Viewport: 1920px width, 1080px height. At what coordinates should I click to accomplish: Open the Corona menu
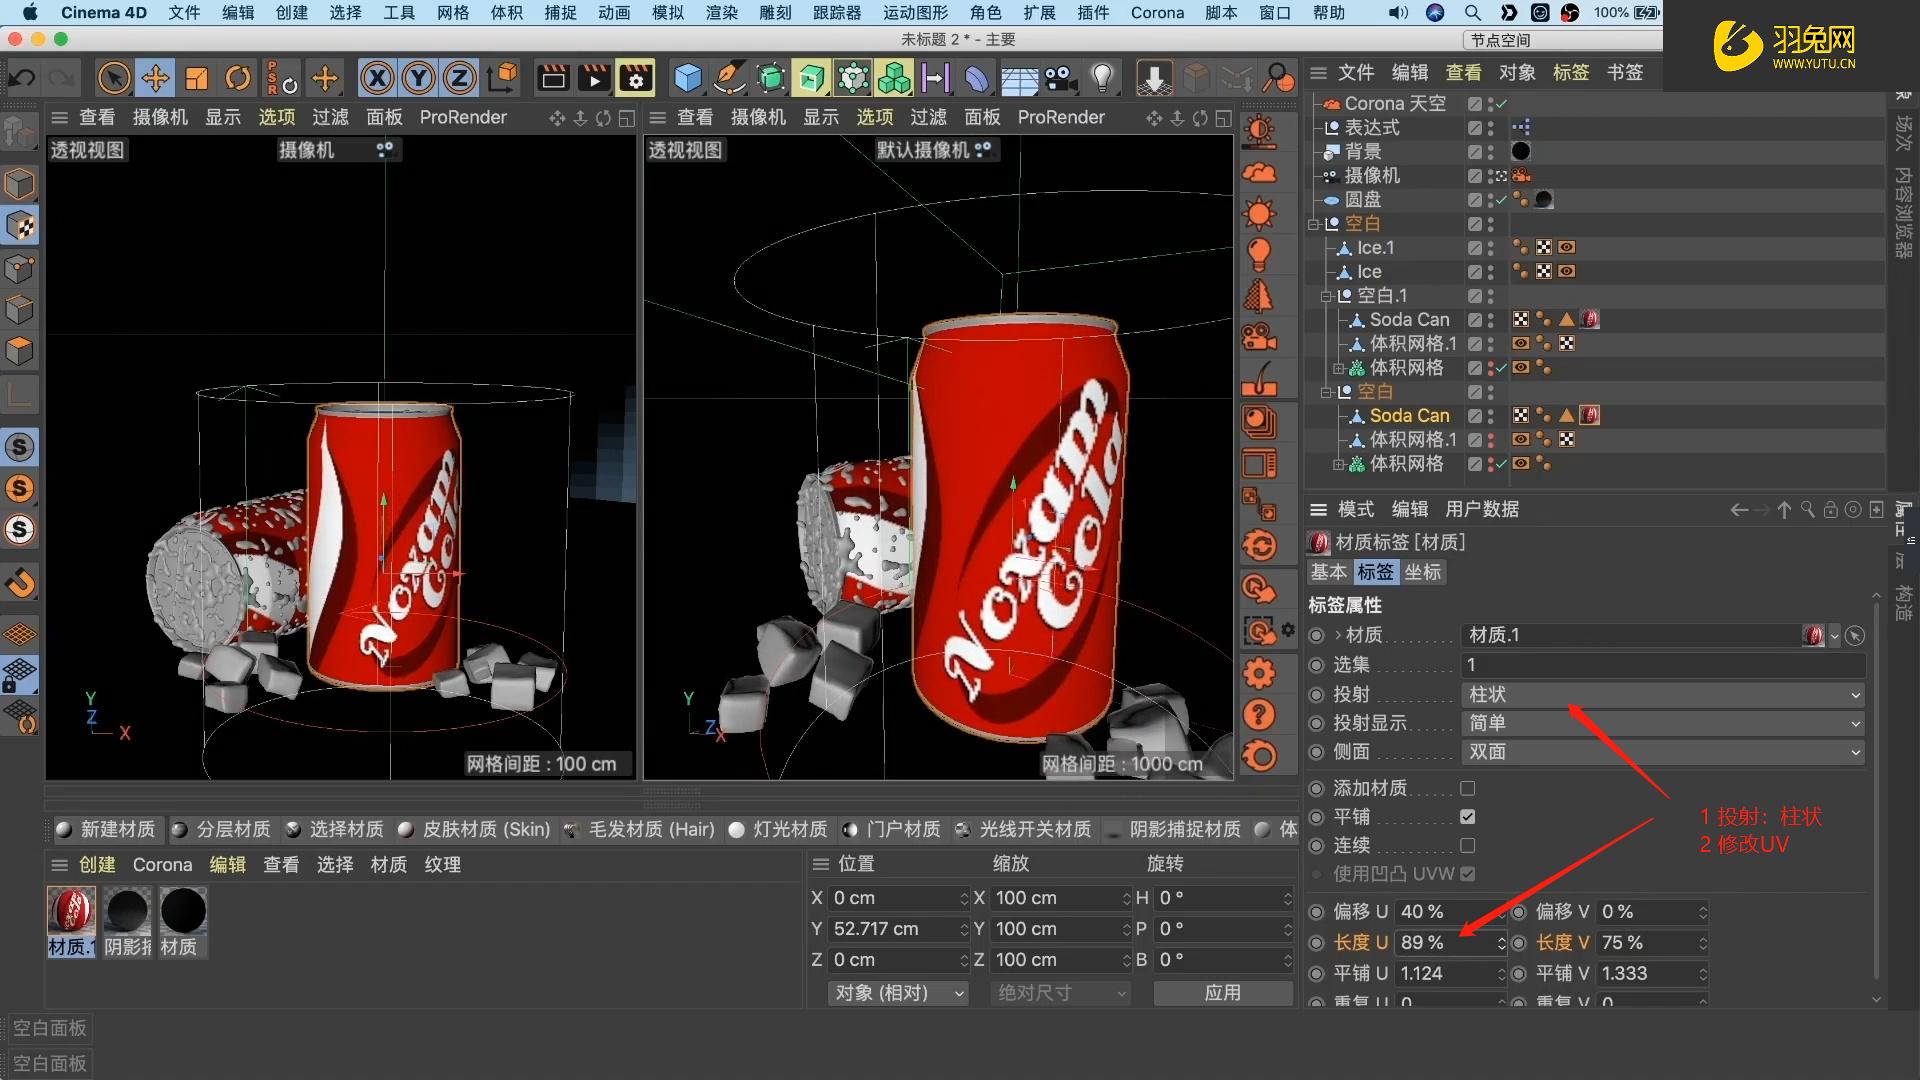coord(1157,13)
